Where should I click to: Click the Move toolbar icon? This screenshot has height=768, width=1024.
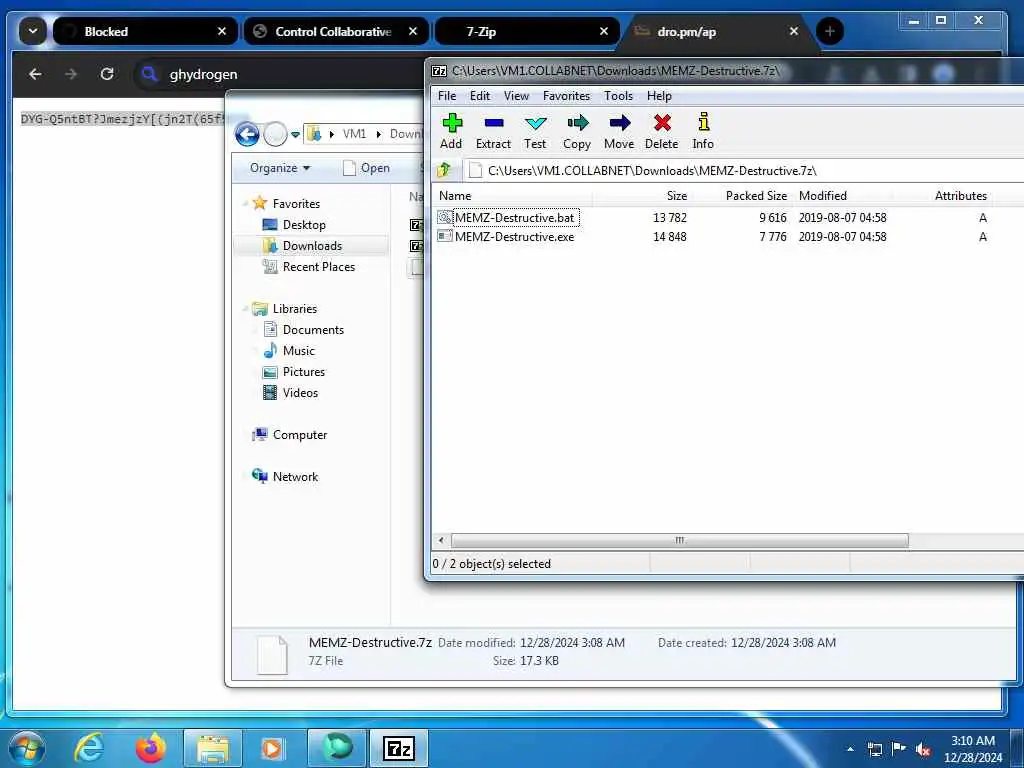click(x=618, y=131)
